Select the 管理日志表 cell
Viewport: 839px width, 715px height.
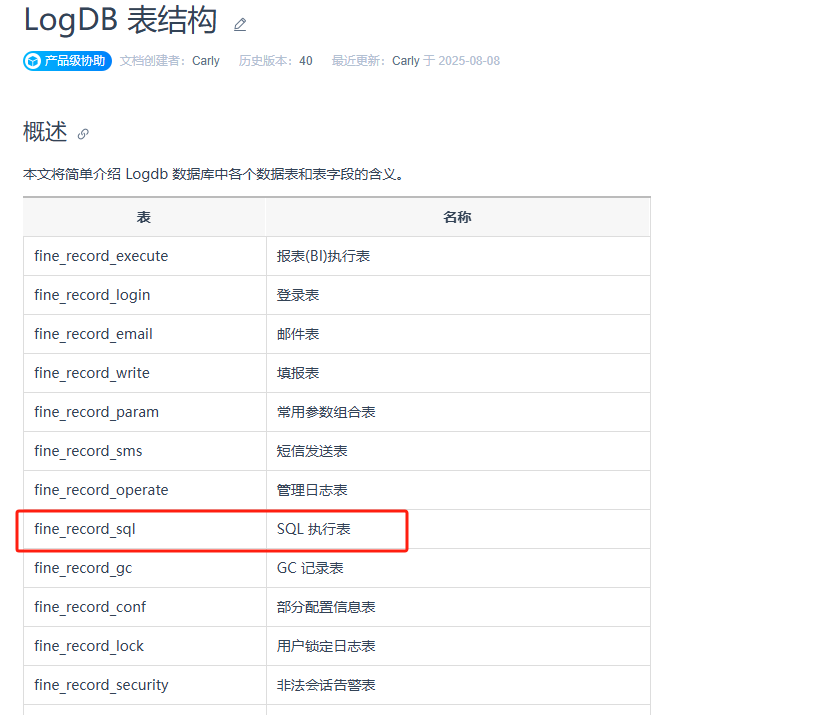tap(458, 491)
